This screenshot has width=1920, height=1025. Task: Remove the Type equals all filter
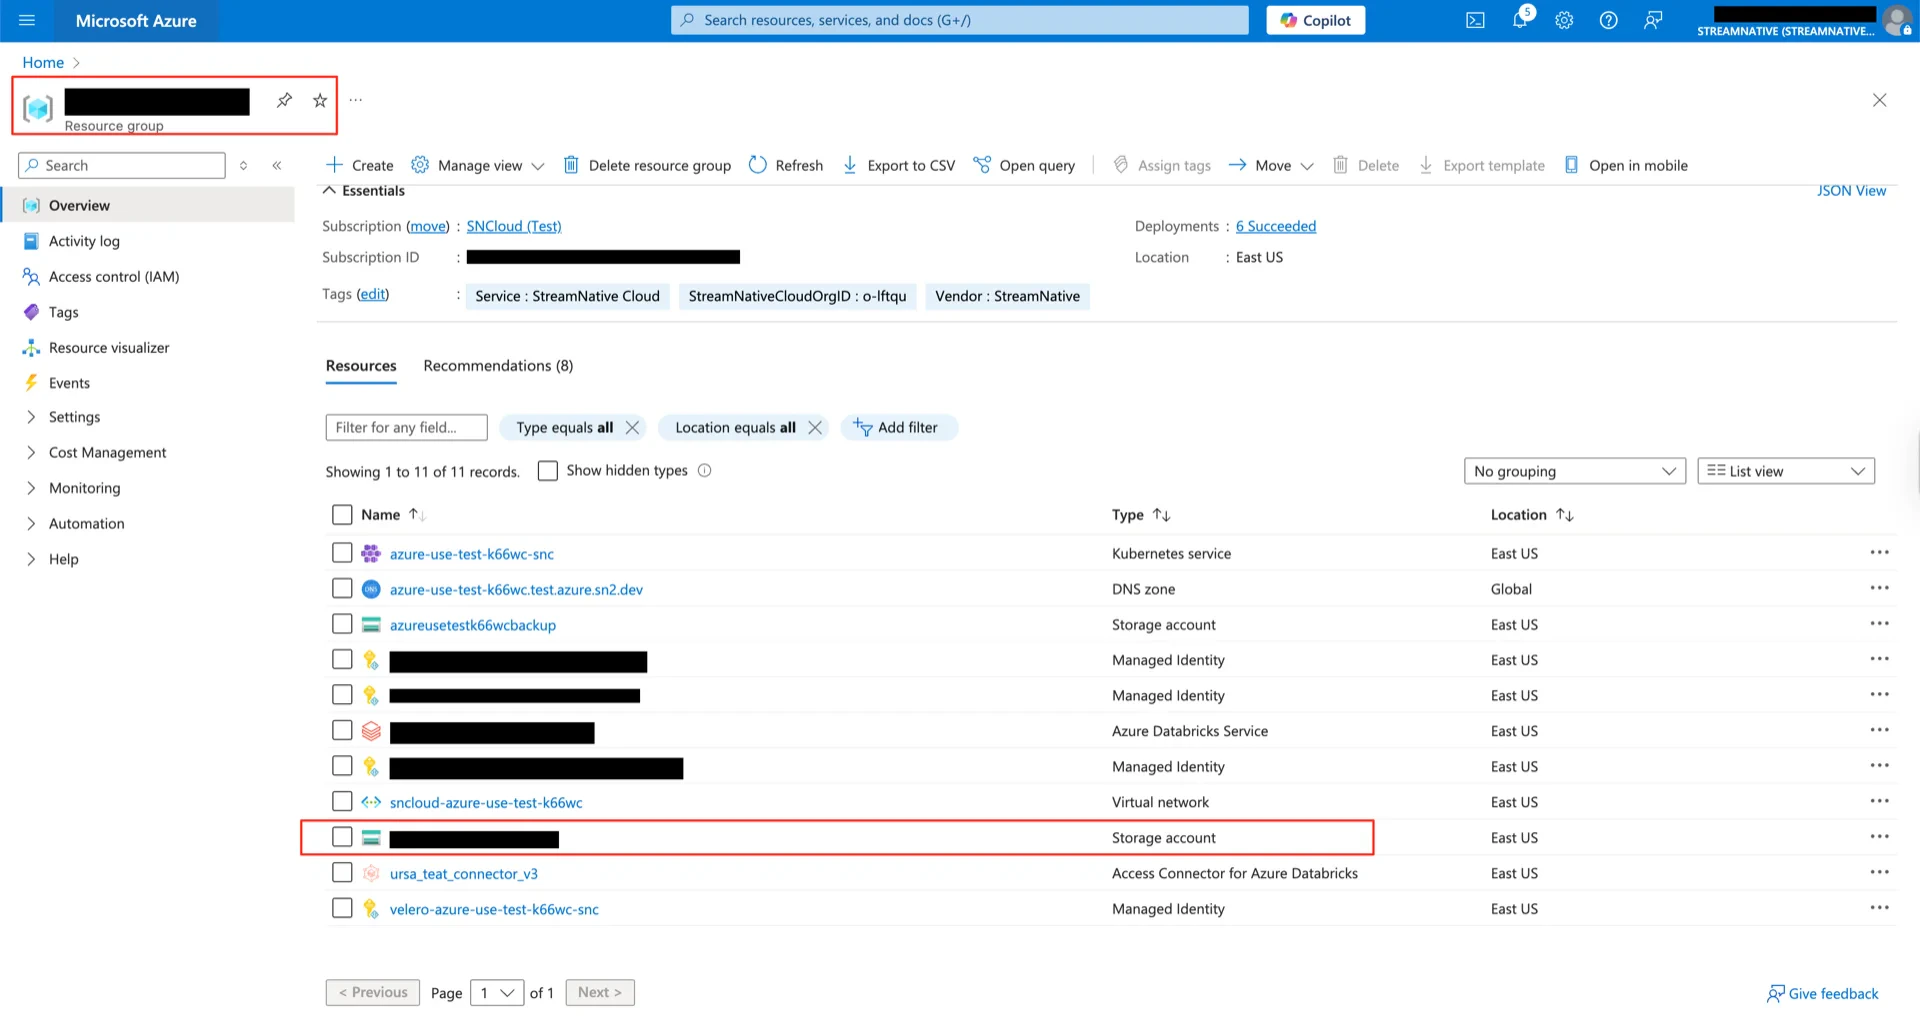632,427
